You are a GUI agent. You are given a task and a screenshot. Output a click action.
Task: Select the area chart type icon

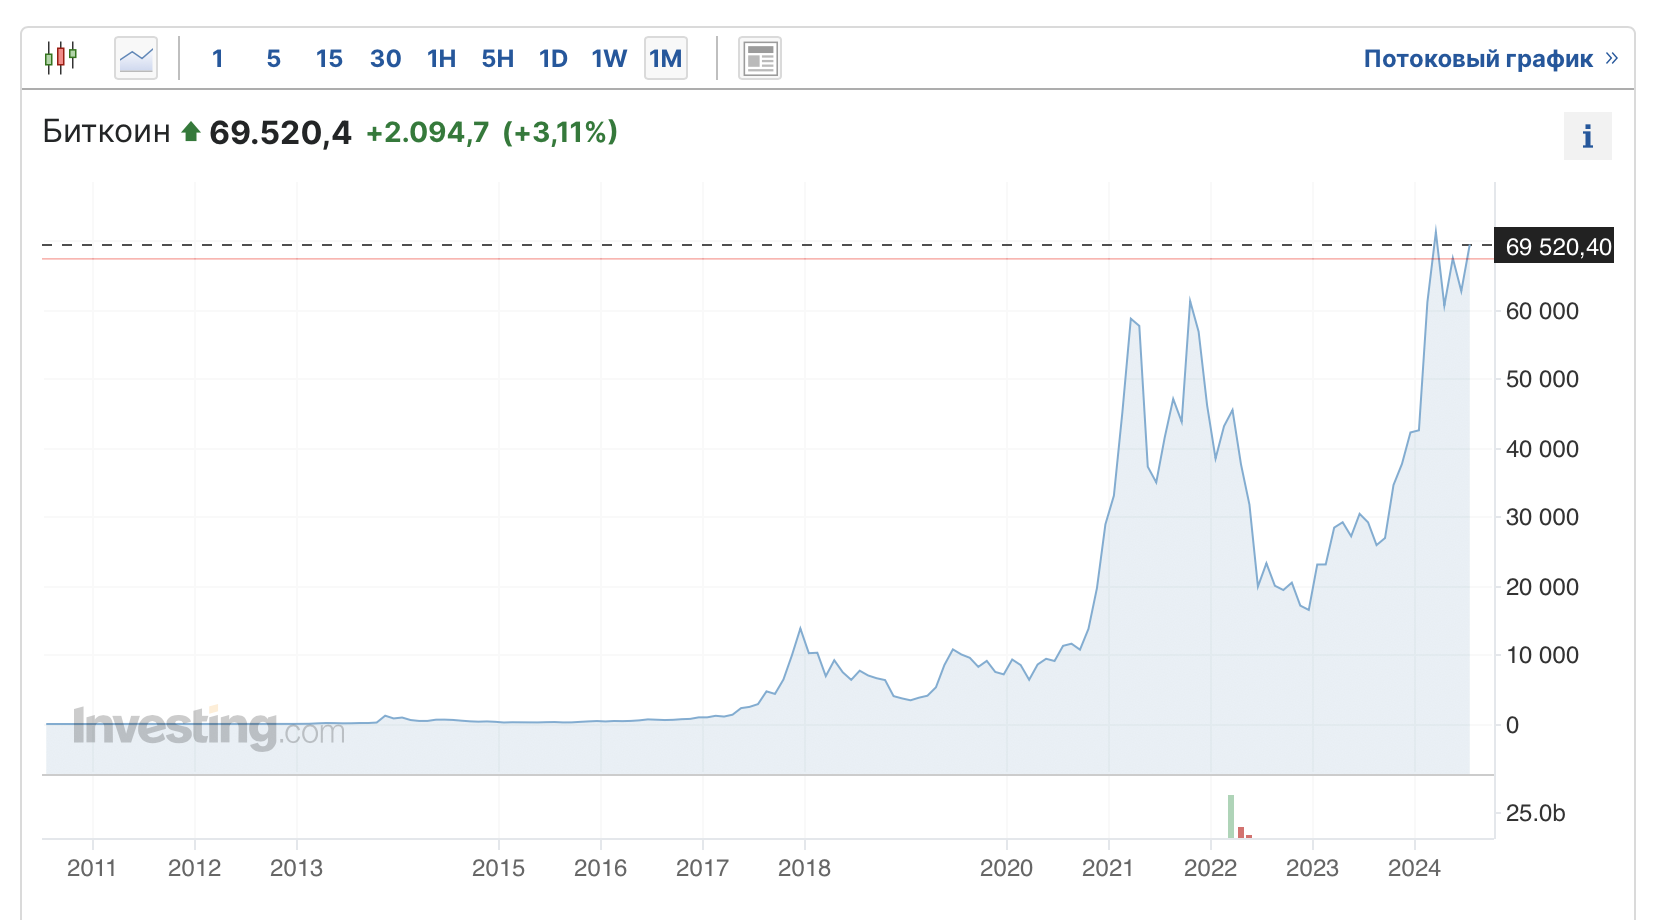click(136, 58)
